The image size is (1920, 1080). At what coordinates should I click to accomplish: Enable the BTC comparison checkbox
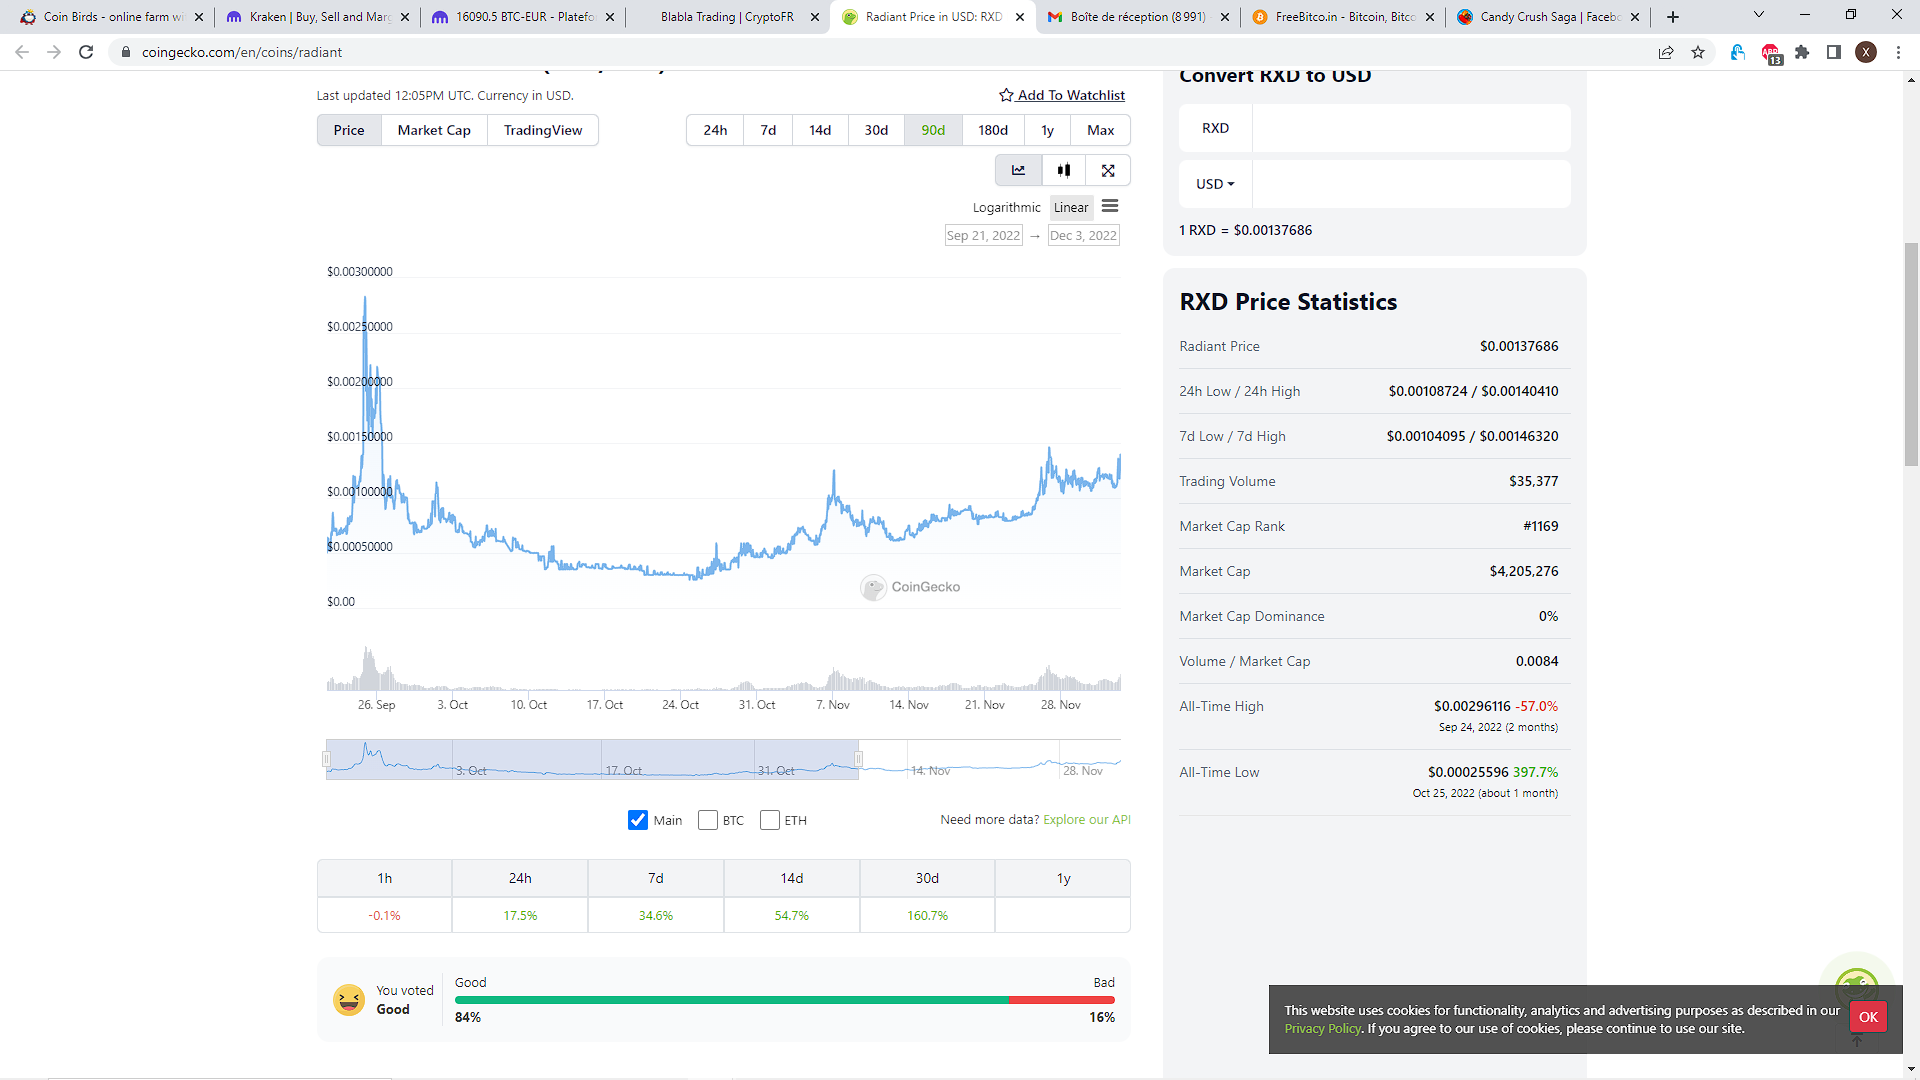pos(708,820)
